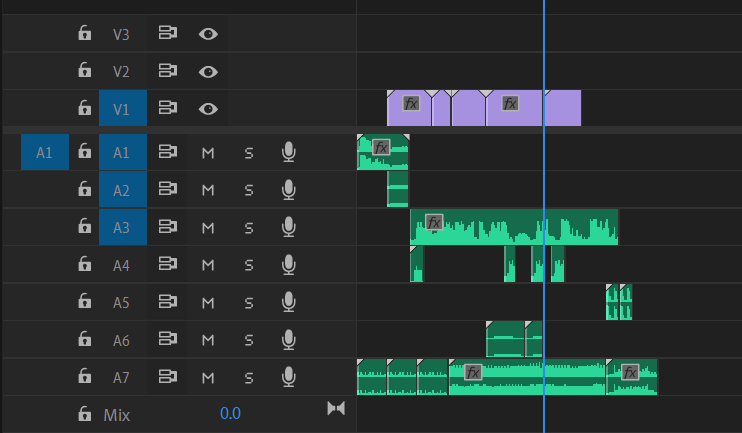Toggle sync lock on track V2

pyautogui.click(x=168, y=72)
